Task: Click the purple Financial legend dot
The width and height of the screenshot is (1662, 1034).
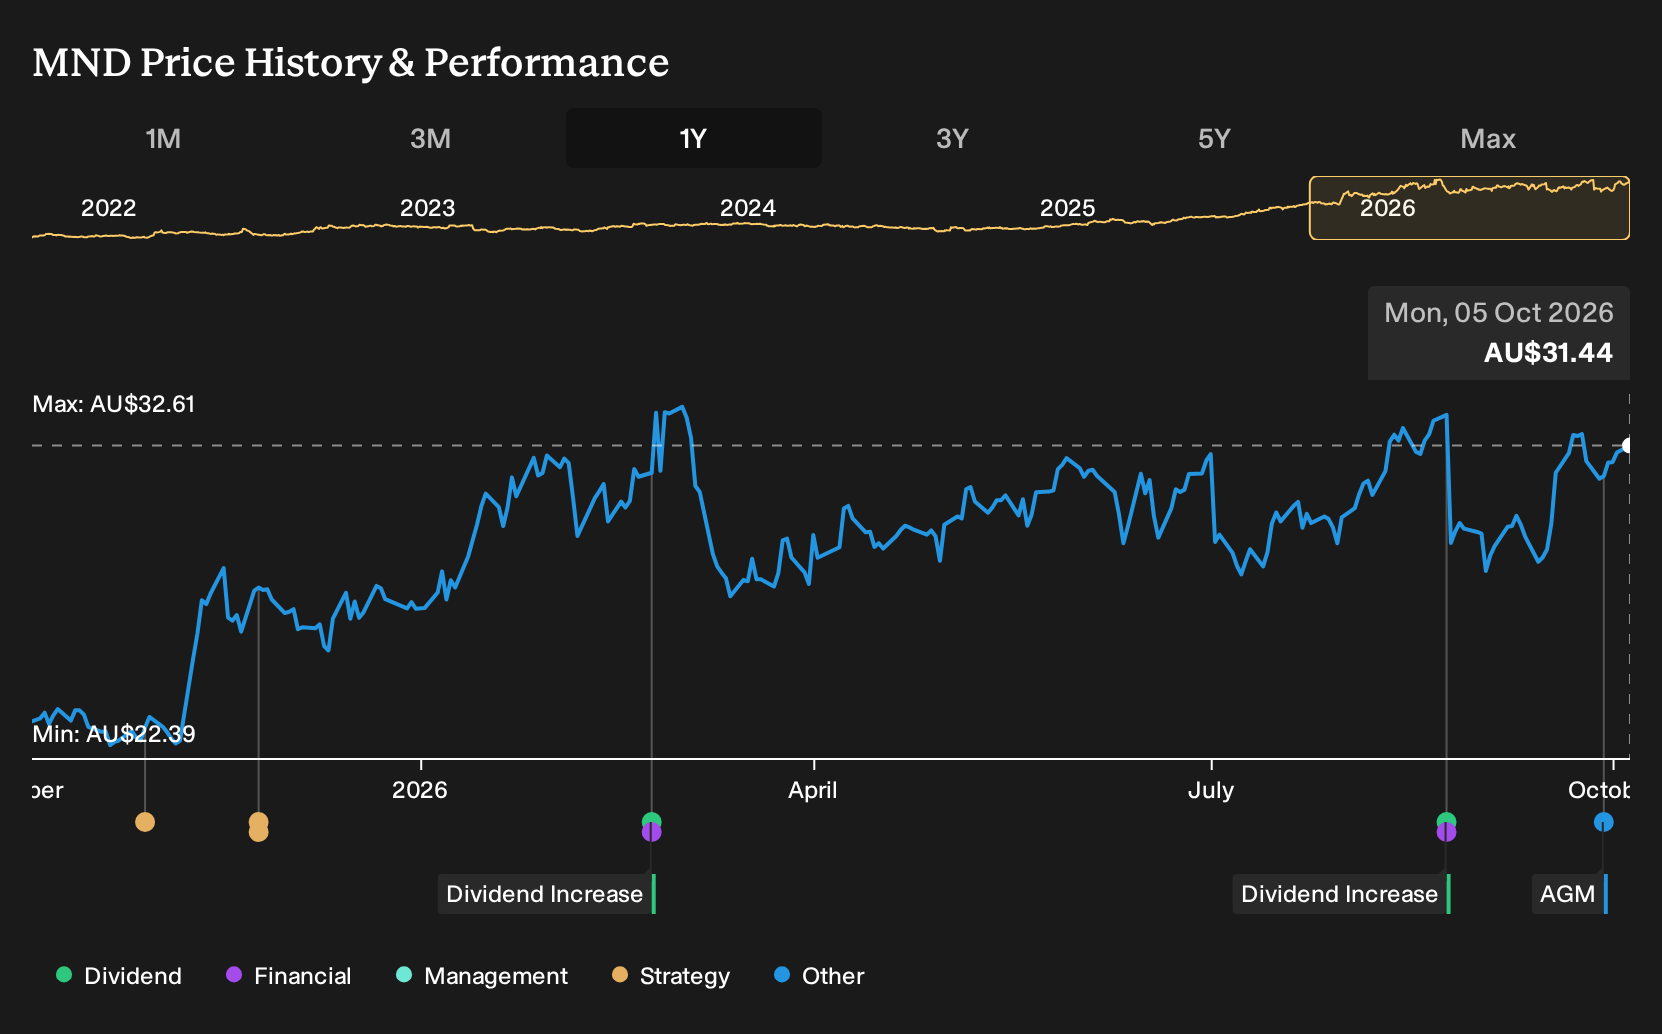Action: (234, 975)
